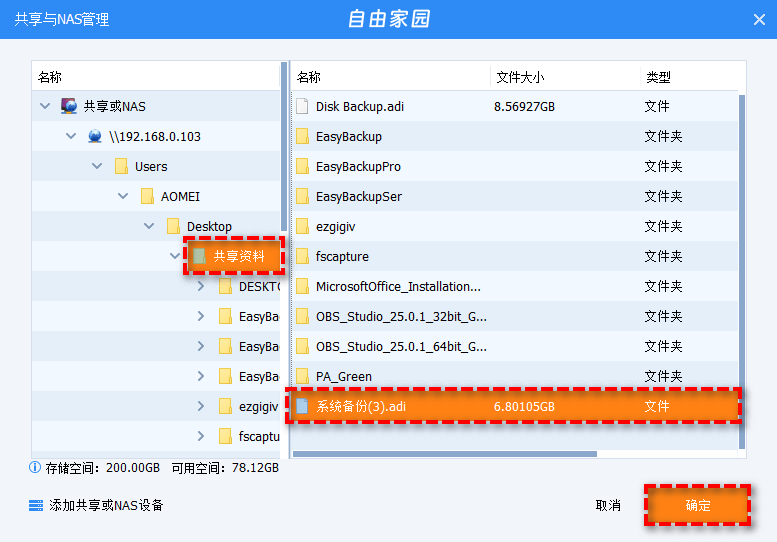Screen dimensions: 777x542
Task: Select the PA_Green row name
Action: [344, 377]
